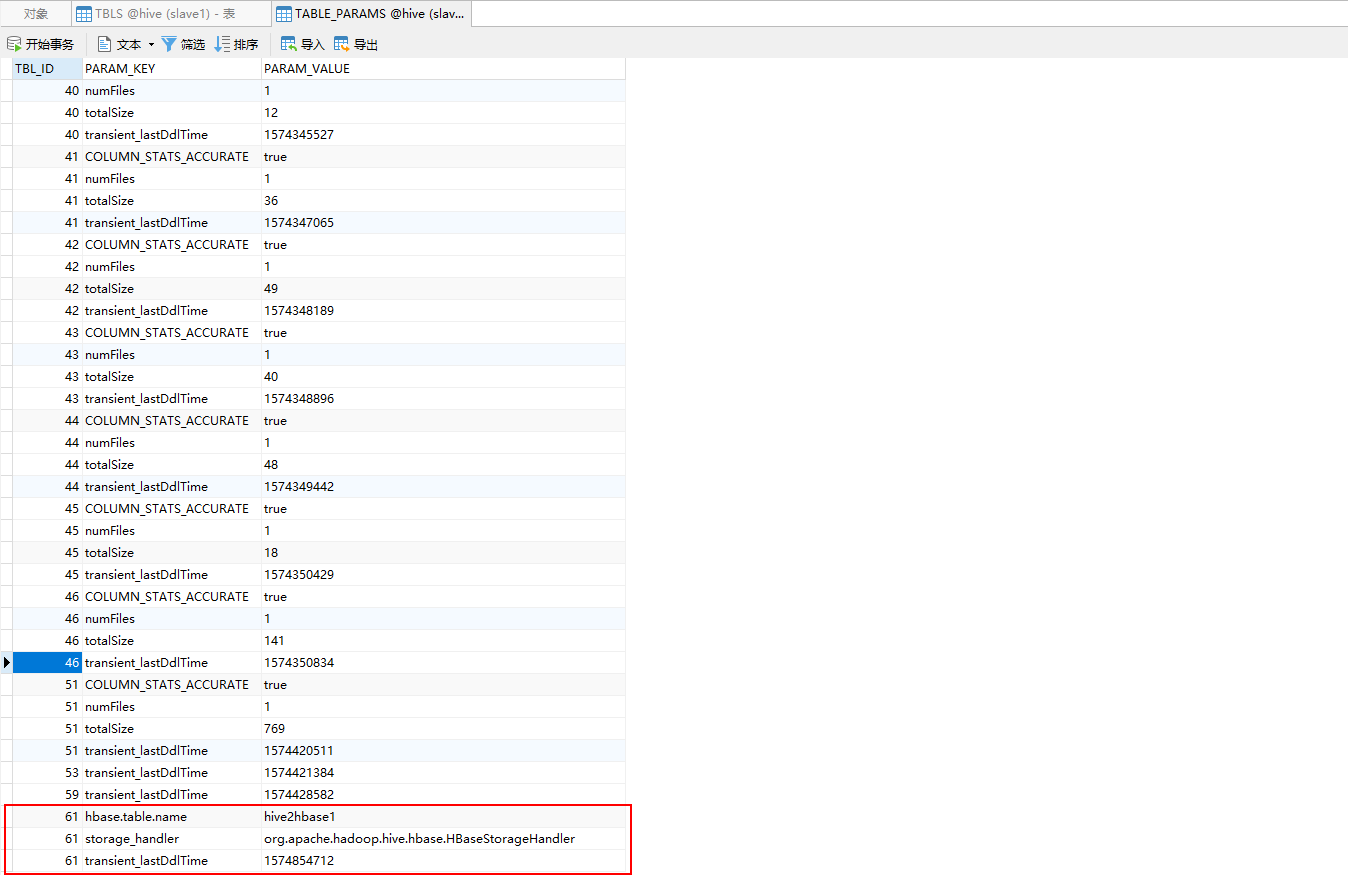Select the value 1574350834 cell
Image resolution: width=1348 pixels, height=875 pixels.
[x=443, y=663]
